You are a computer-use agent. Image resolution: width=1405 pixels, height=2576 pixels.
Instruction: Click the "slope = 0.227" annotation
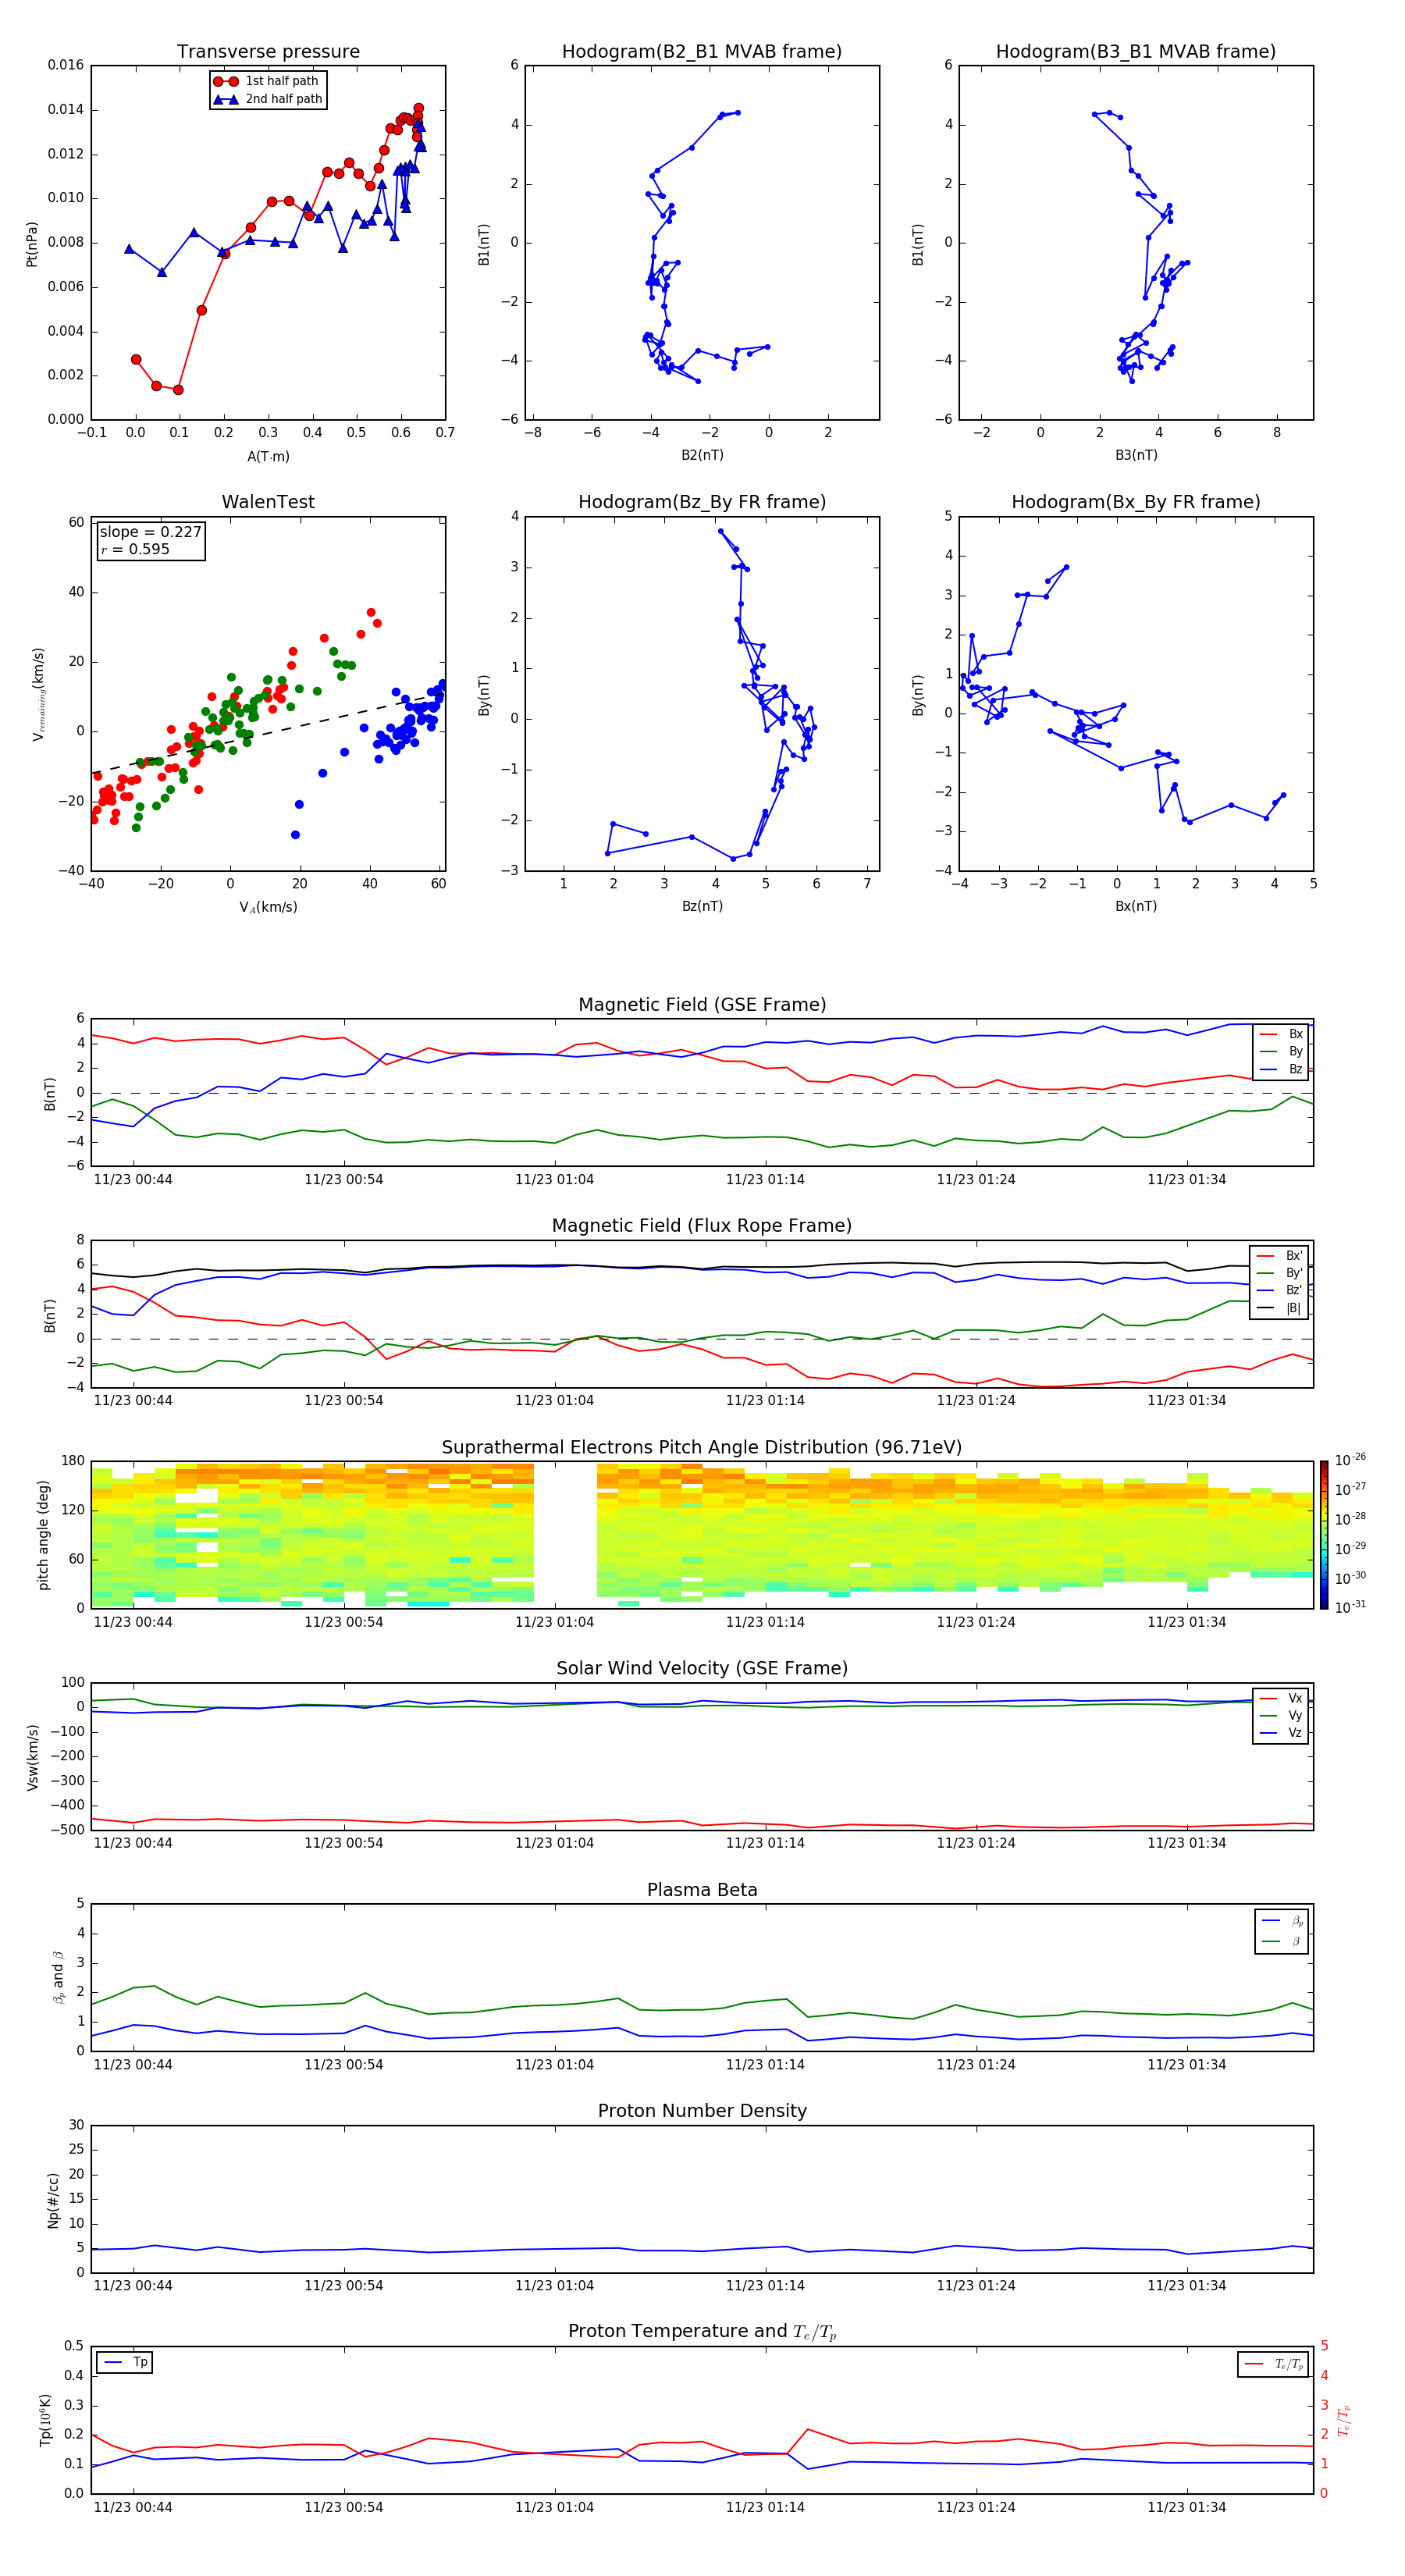(150, 532)
